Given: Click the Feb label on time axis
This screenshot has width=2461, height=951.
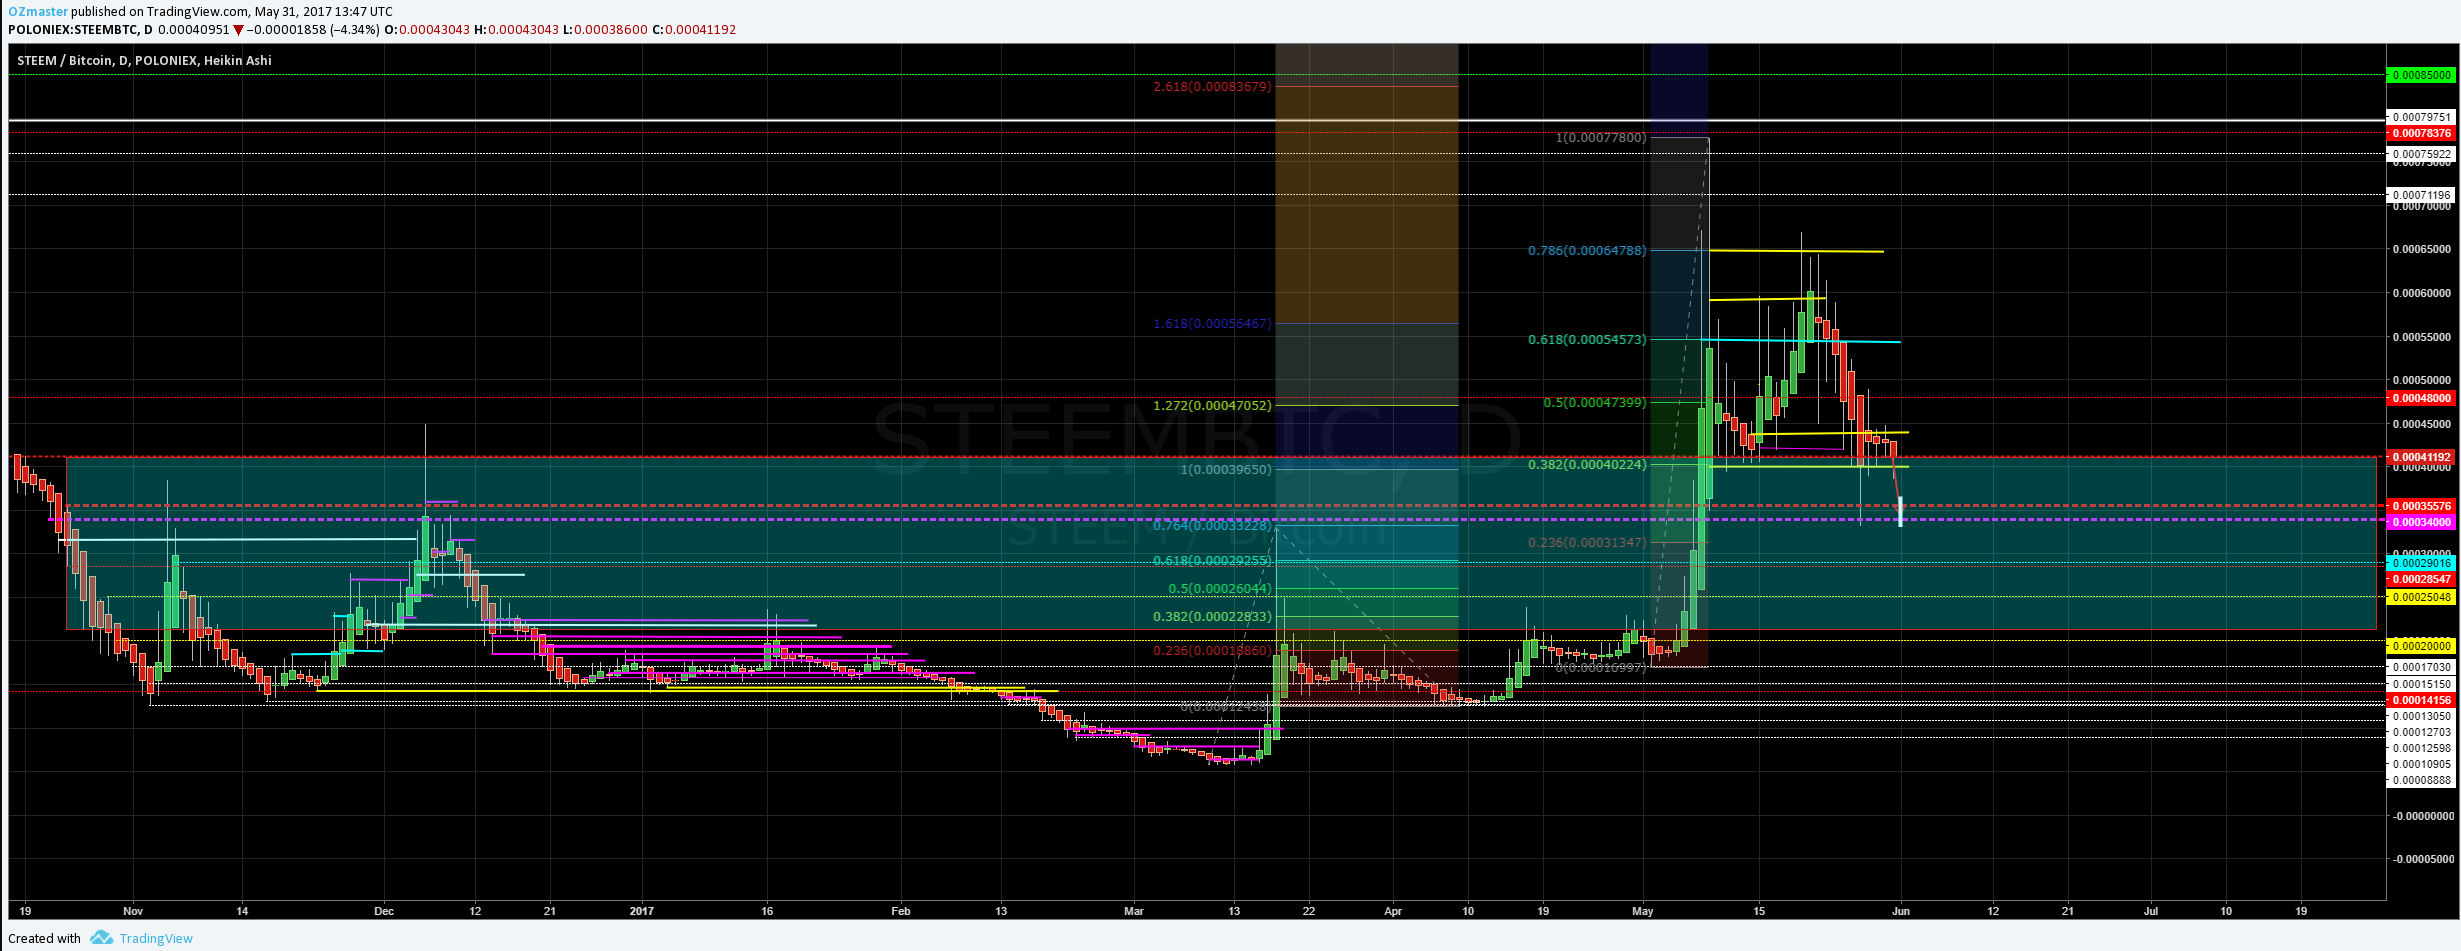Looking at the screenshot, I should pos(901,911).
